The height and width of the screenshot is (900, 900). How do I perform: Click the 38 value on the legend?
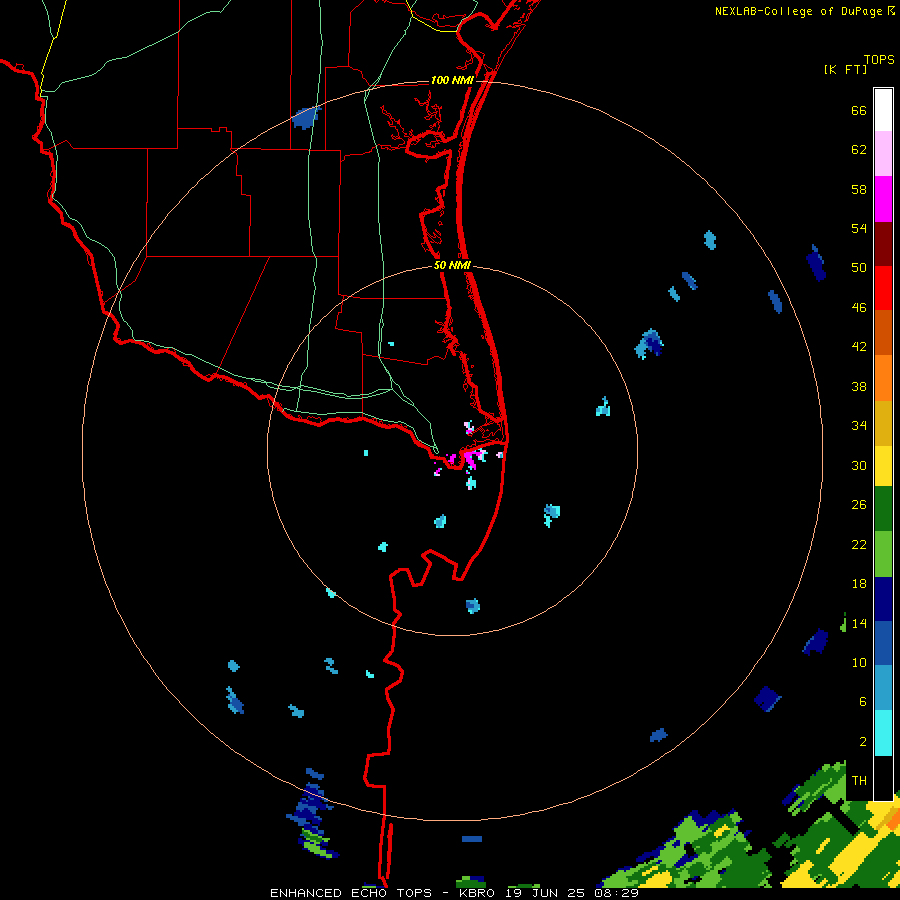point(859,386)
